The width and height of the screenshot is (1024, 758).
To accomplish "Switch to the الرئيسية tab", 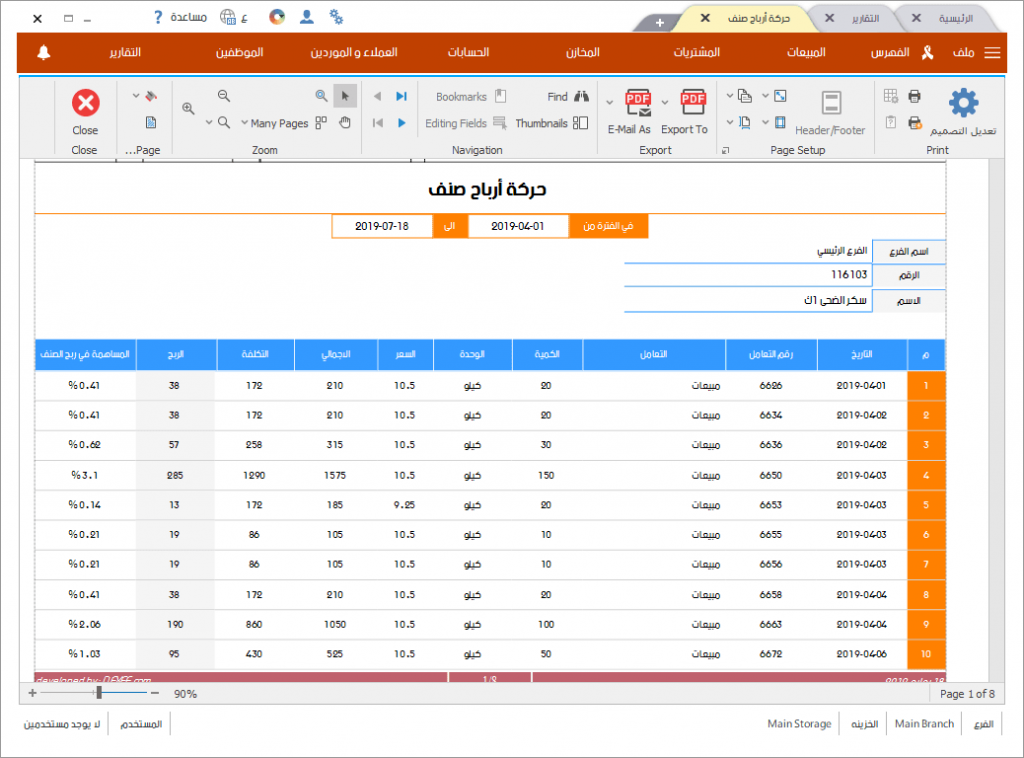I will 956,18.
